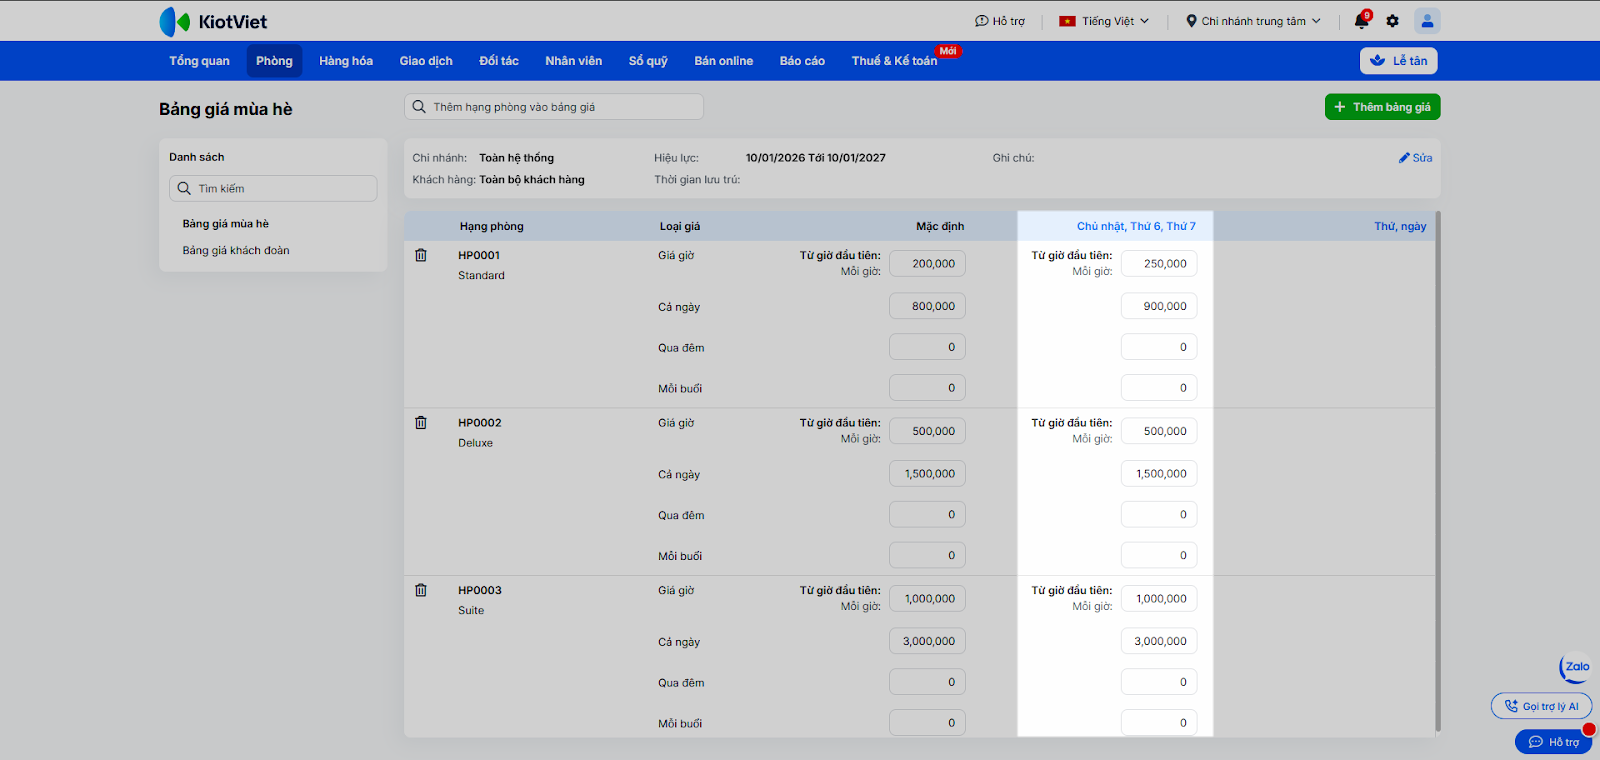Click the search icon in Danh sách
The image size is (1600, 760).
click(x=184, y=188)
